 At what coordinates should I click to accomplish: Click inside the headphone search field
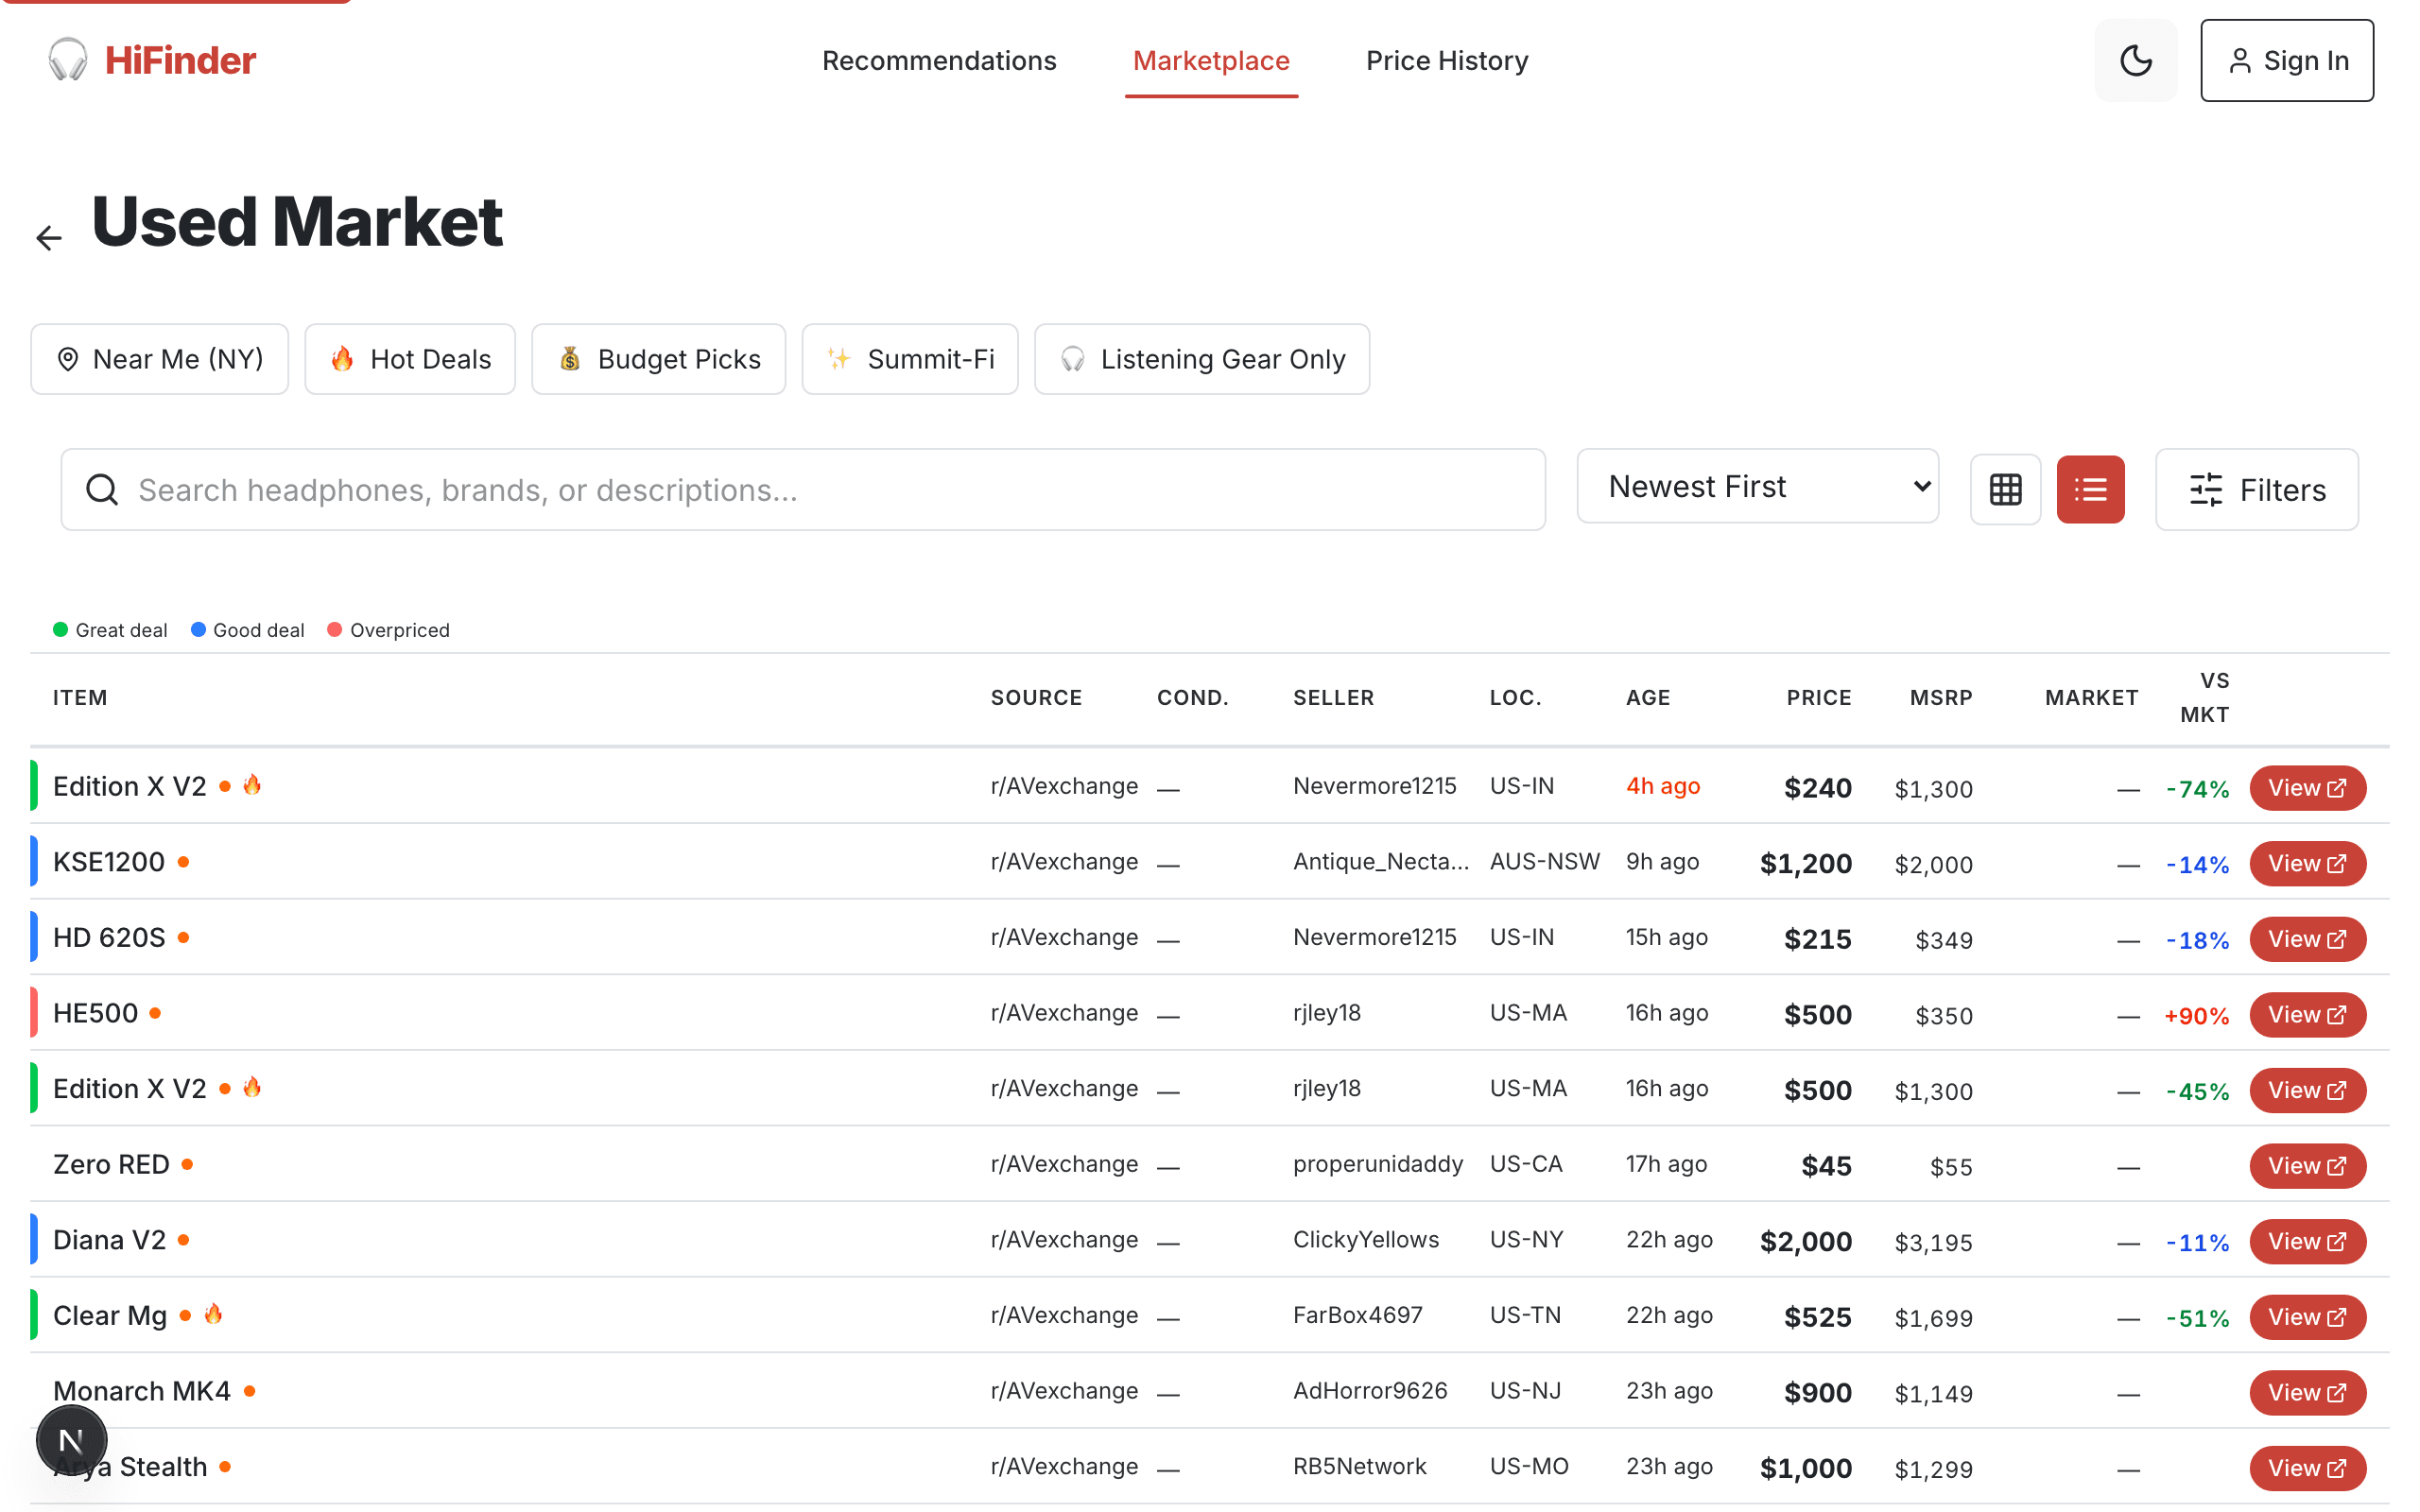coord(700,489)
